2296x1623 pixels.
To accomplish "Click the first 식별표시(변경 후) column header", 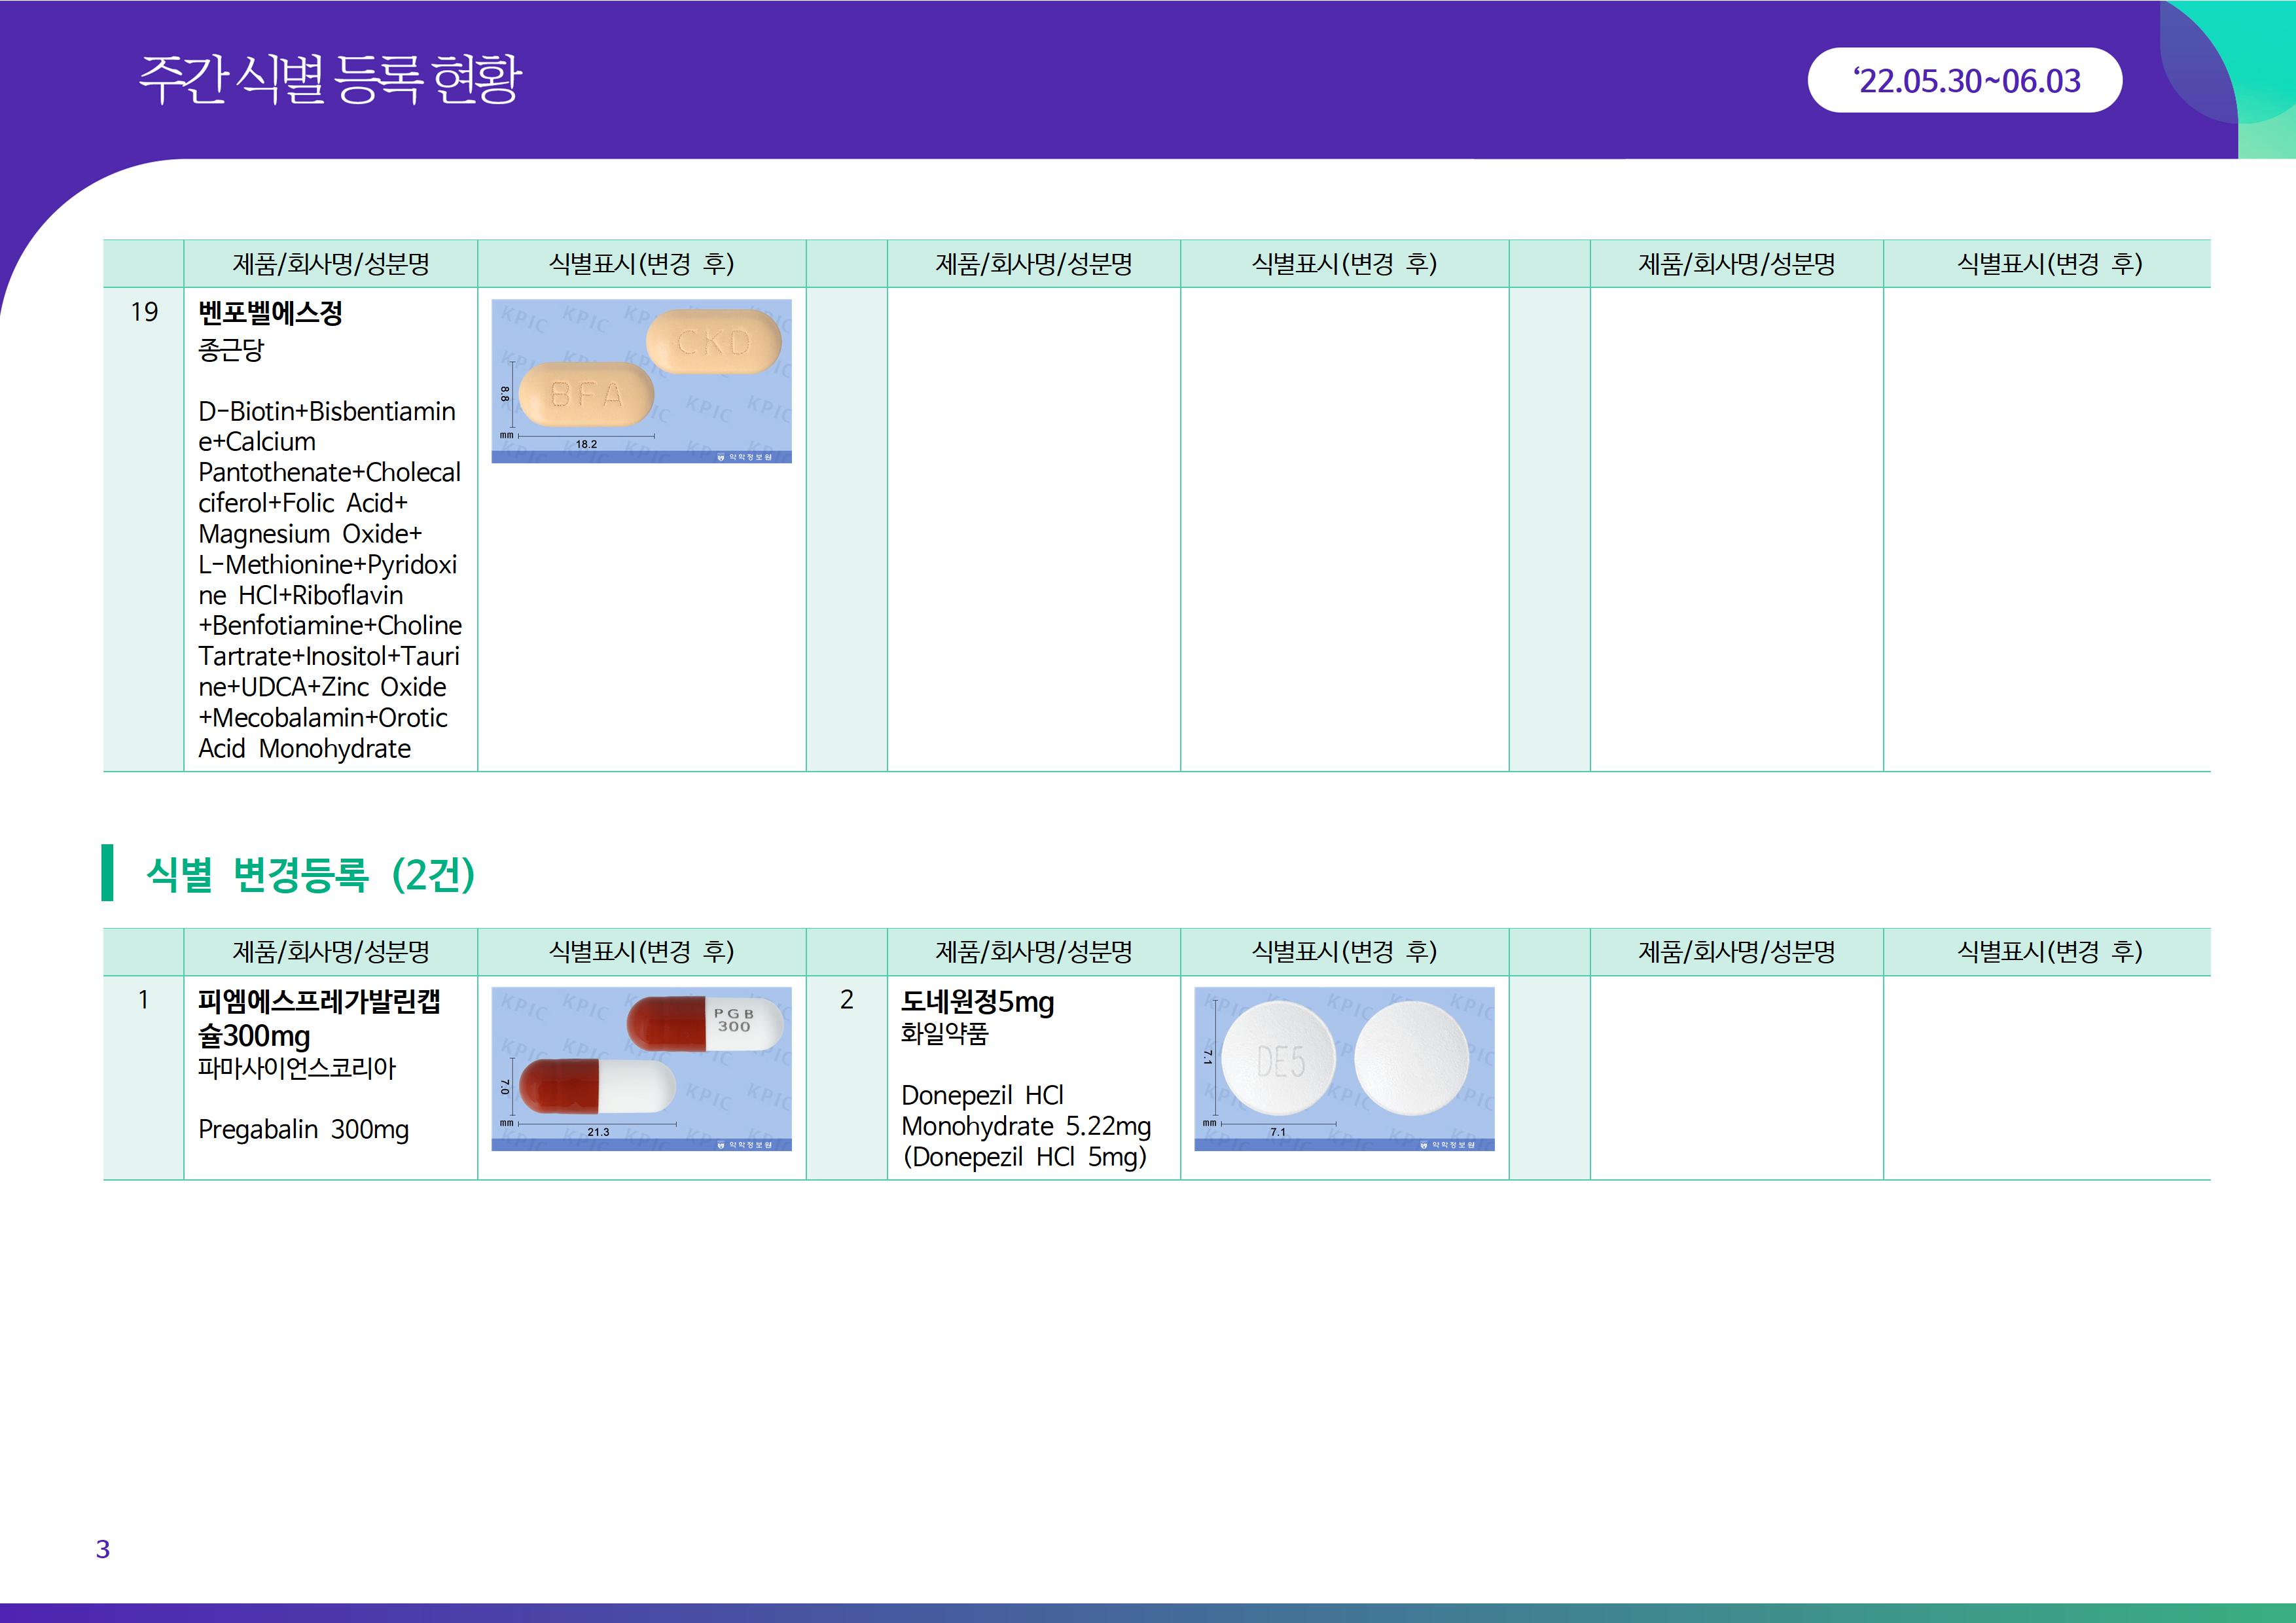I will tap(641, 264).
